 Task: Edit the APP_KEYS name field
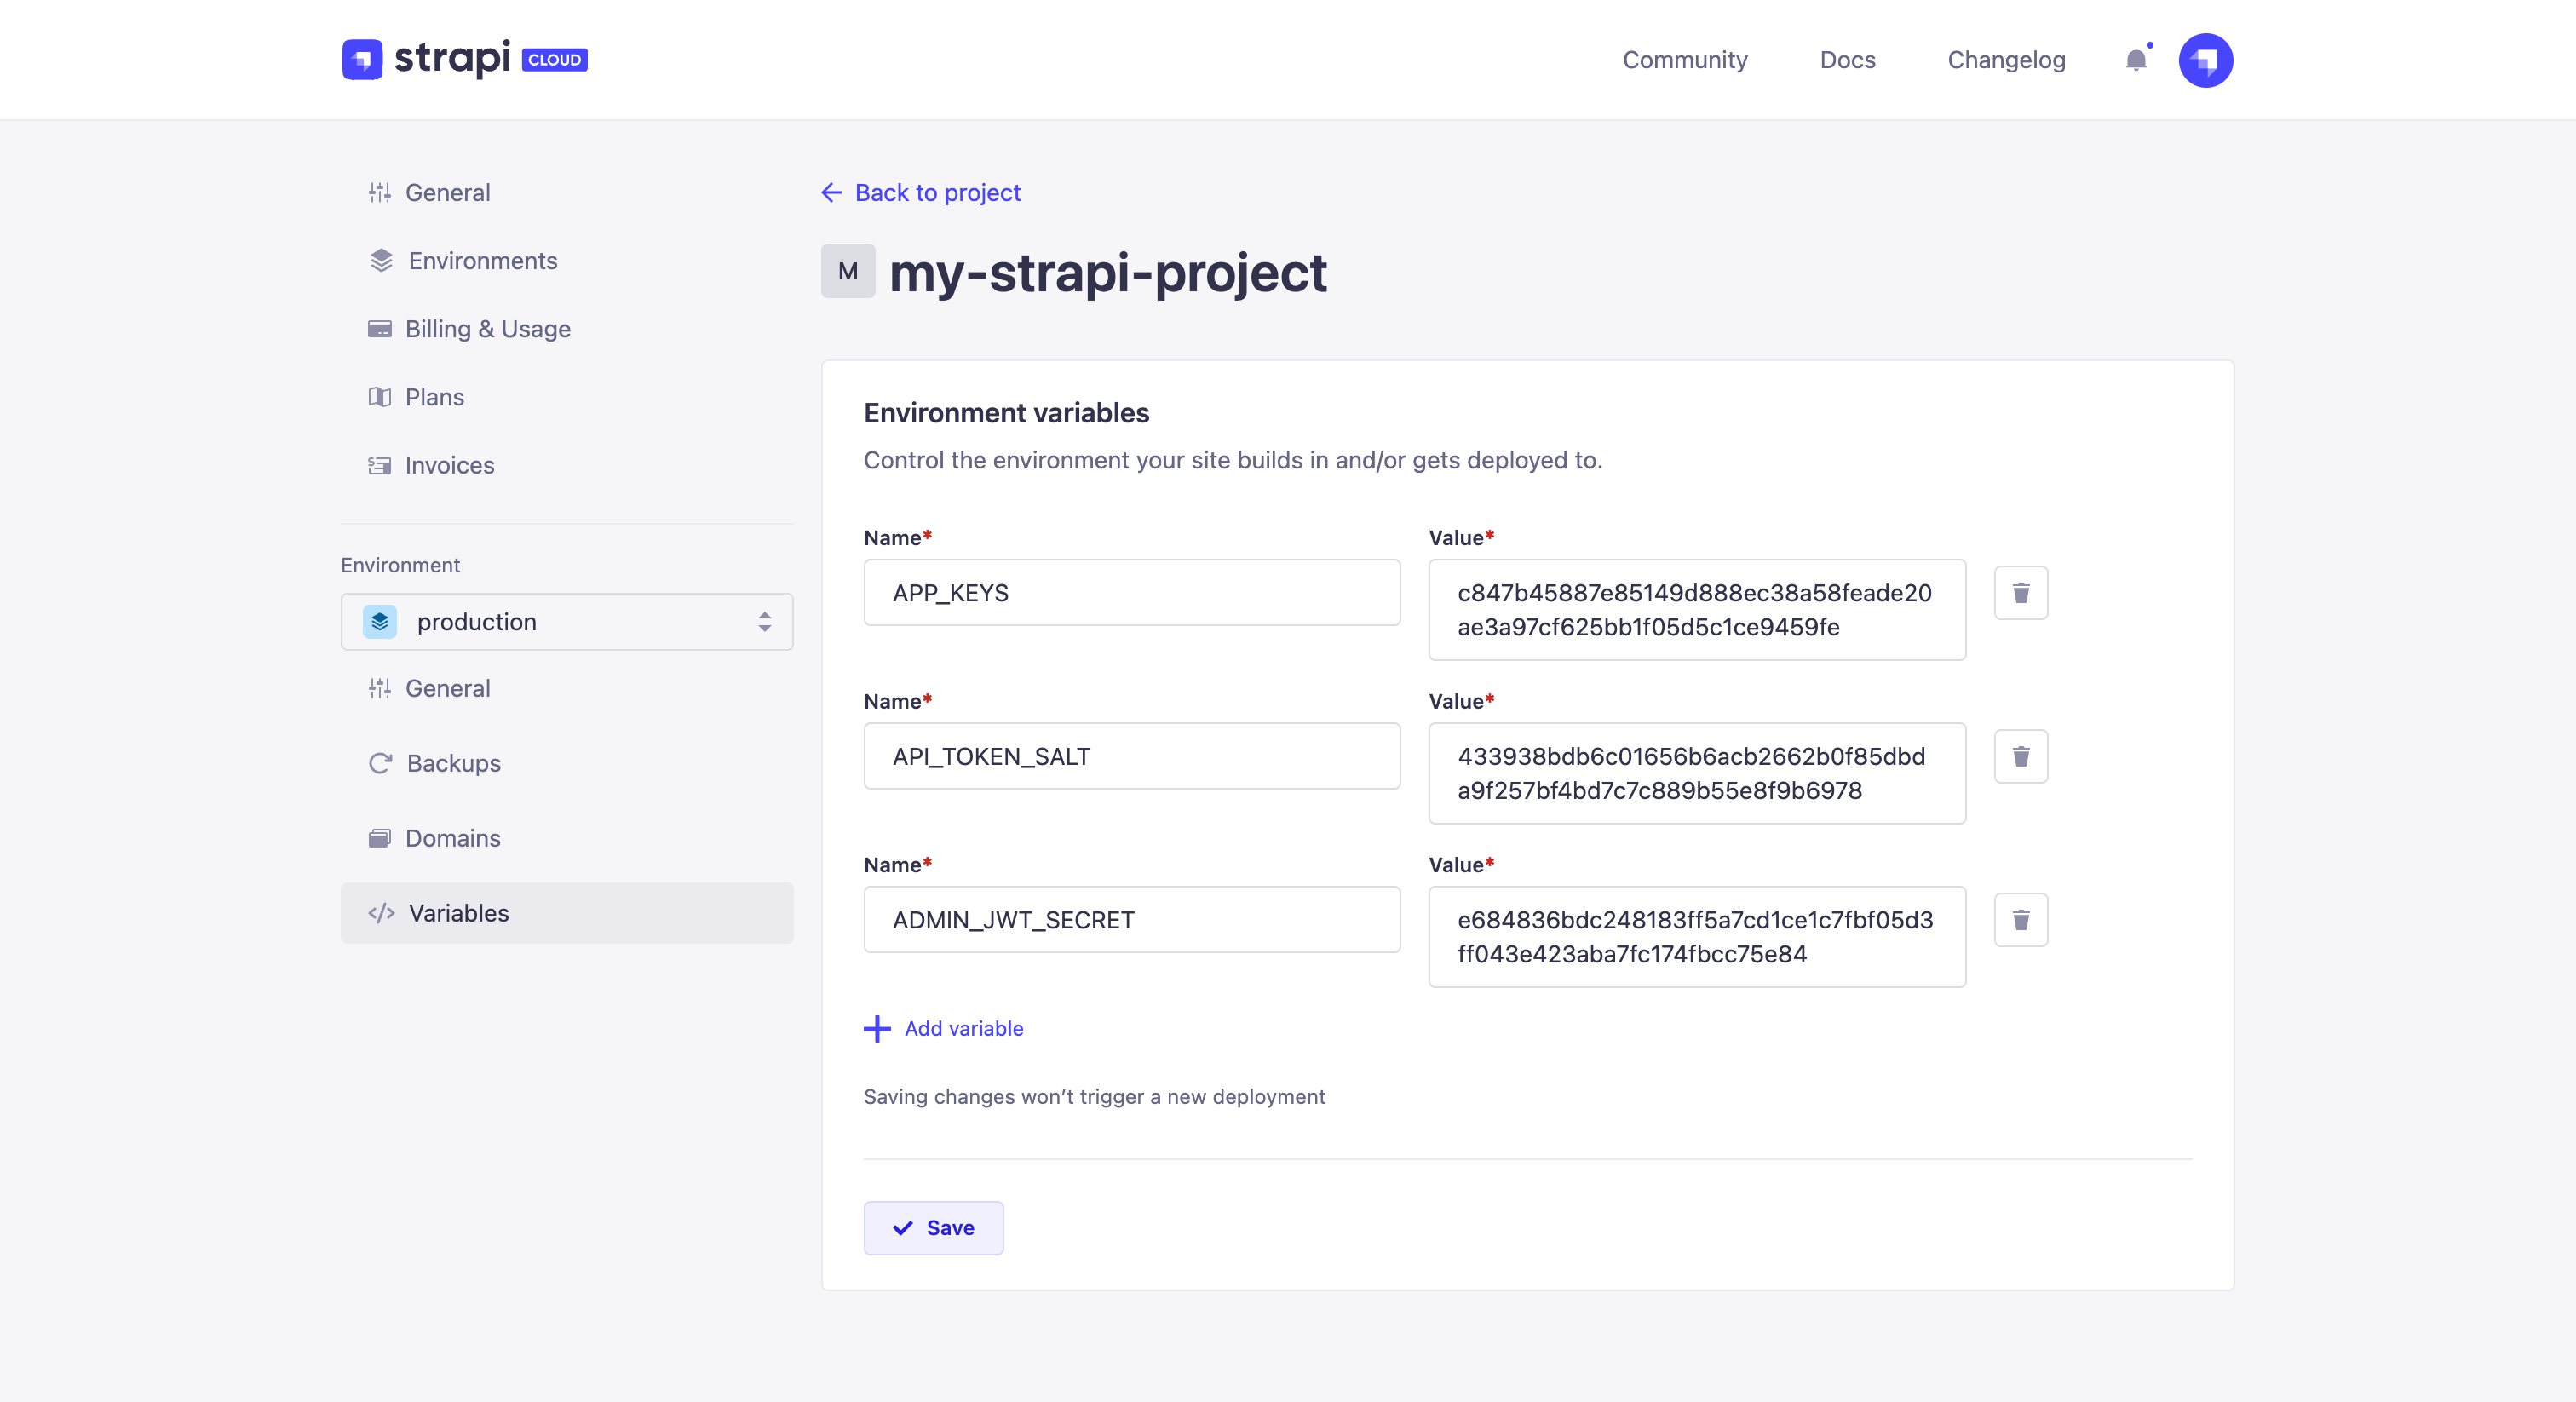tap(1131, 593)
